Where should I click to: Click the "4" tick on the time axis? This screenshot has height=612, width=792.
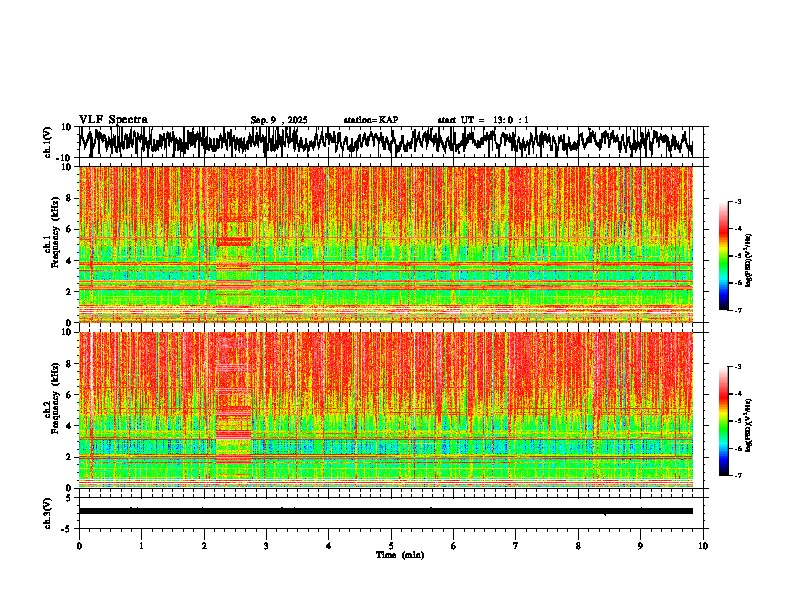pyautogui.click(x=329, y=546)
